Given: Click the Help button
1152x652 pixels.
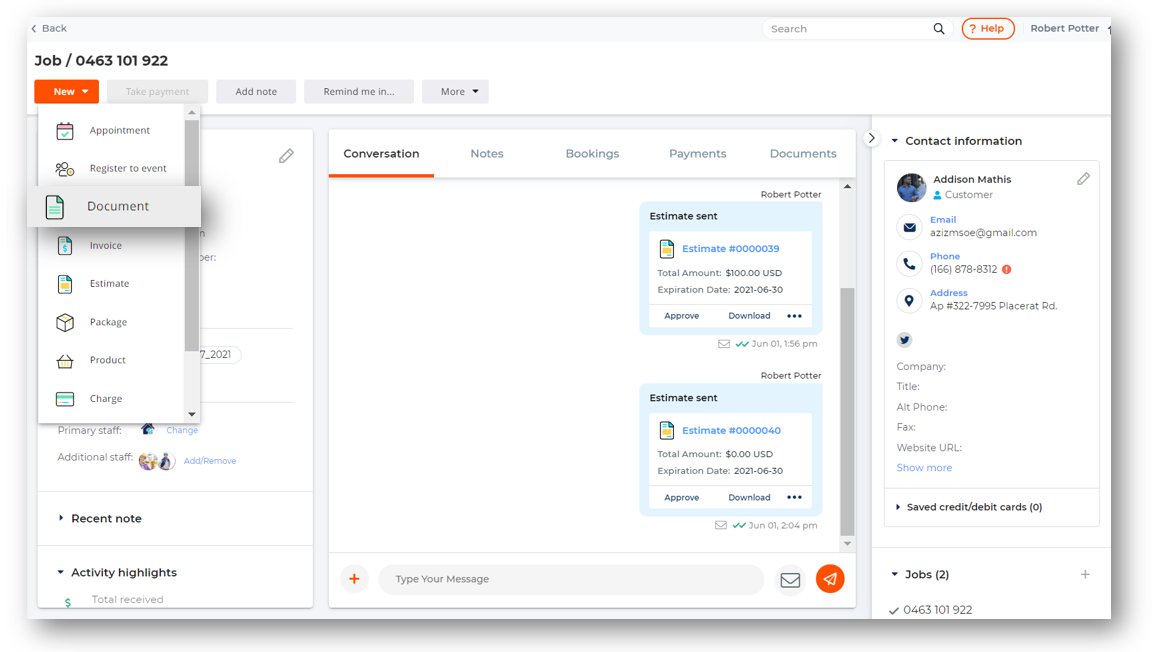Looking at the screenshot, I should 987,29.
